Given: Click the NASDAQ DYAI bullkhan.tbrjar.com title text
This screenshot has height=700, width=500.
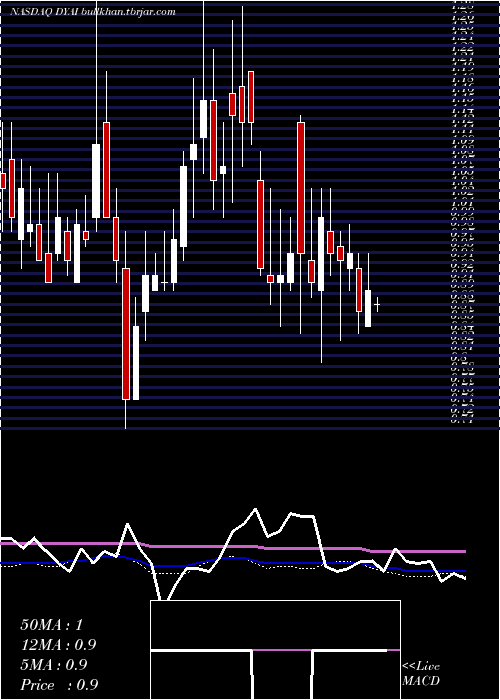Looking at the screenshot, I should click(x=92, y=12).
